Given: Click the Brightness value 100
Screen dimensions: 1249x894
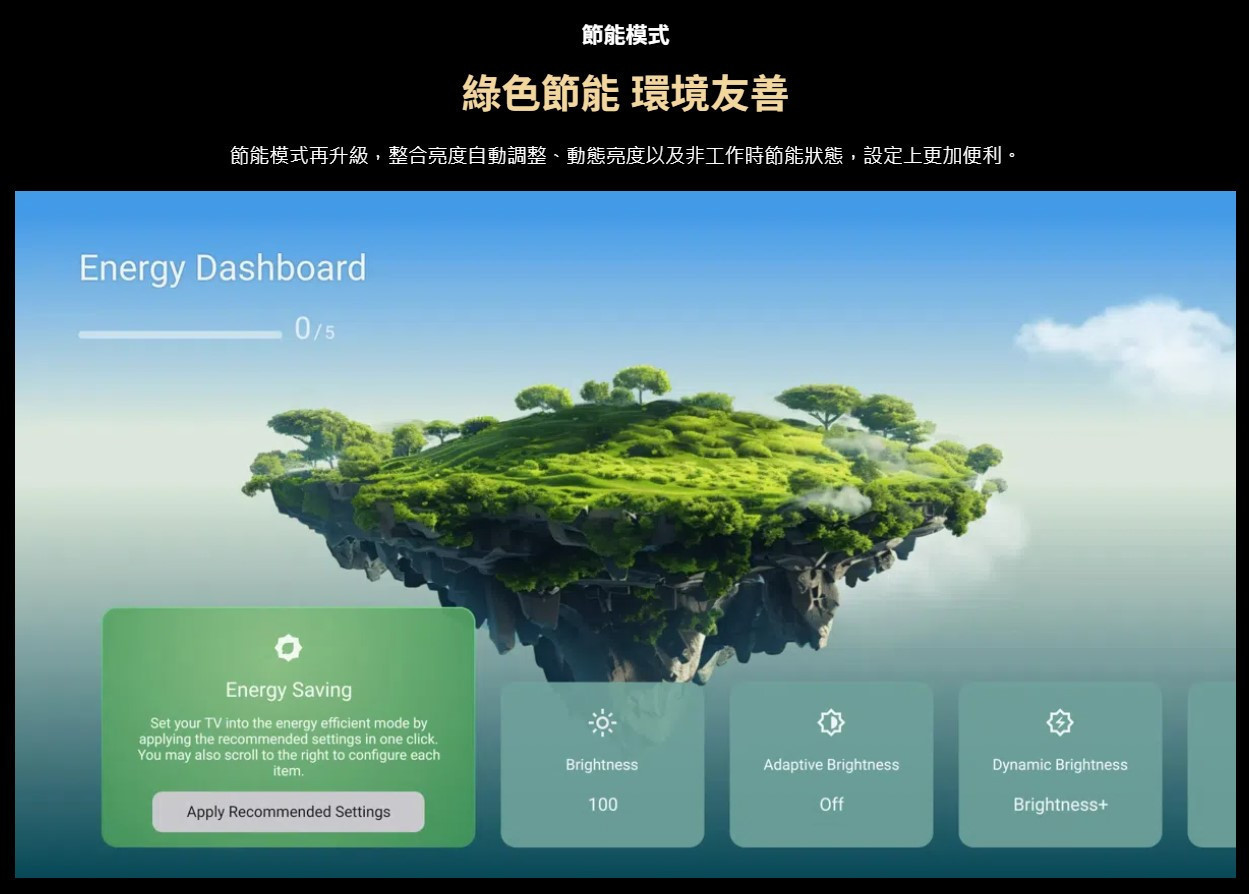Looking at the screenshot, I should point(602,805).
